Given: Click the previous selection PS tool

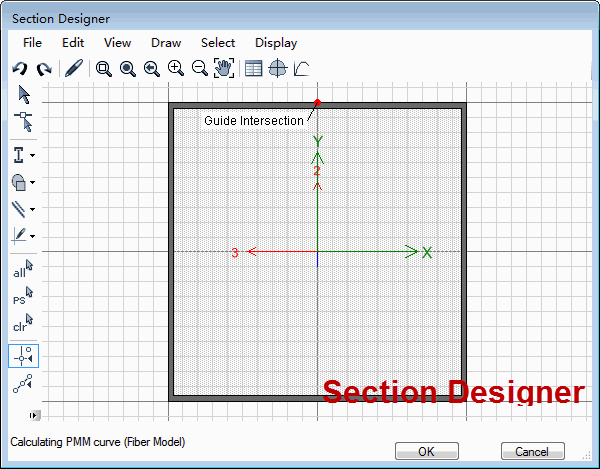Looking at the screenshot, I should click(23, 296).
